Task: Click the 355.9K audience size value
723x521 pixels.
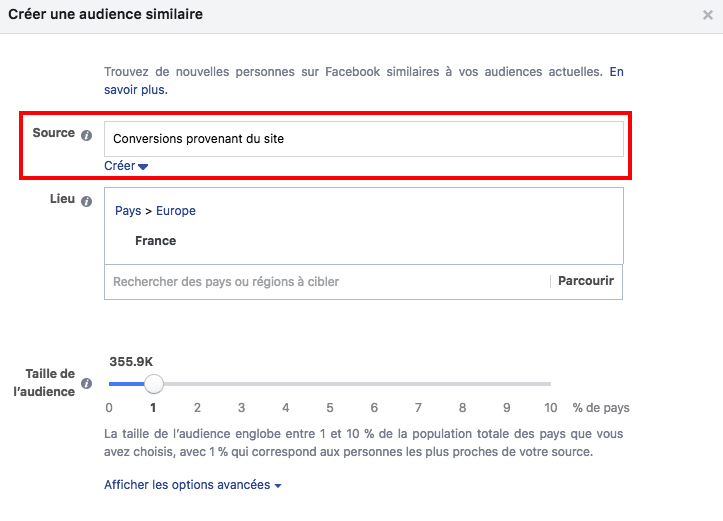Action: (x=130, y=362)
